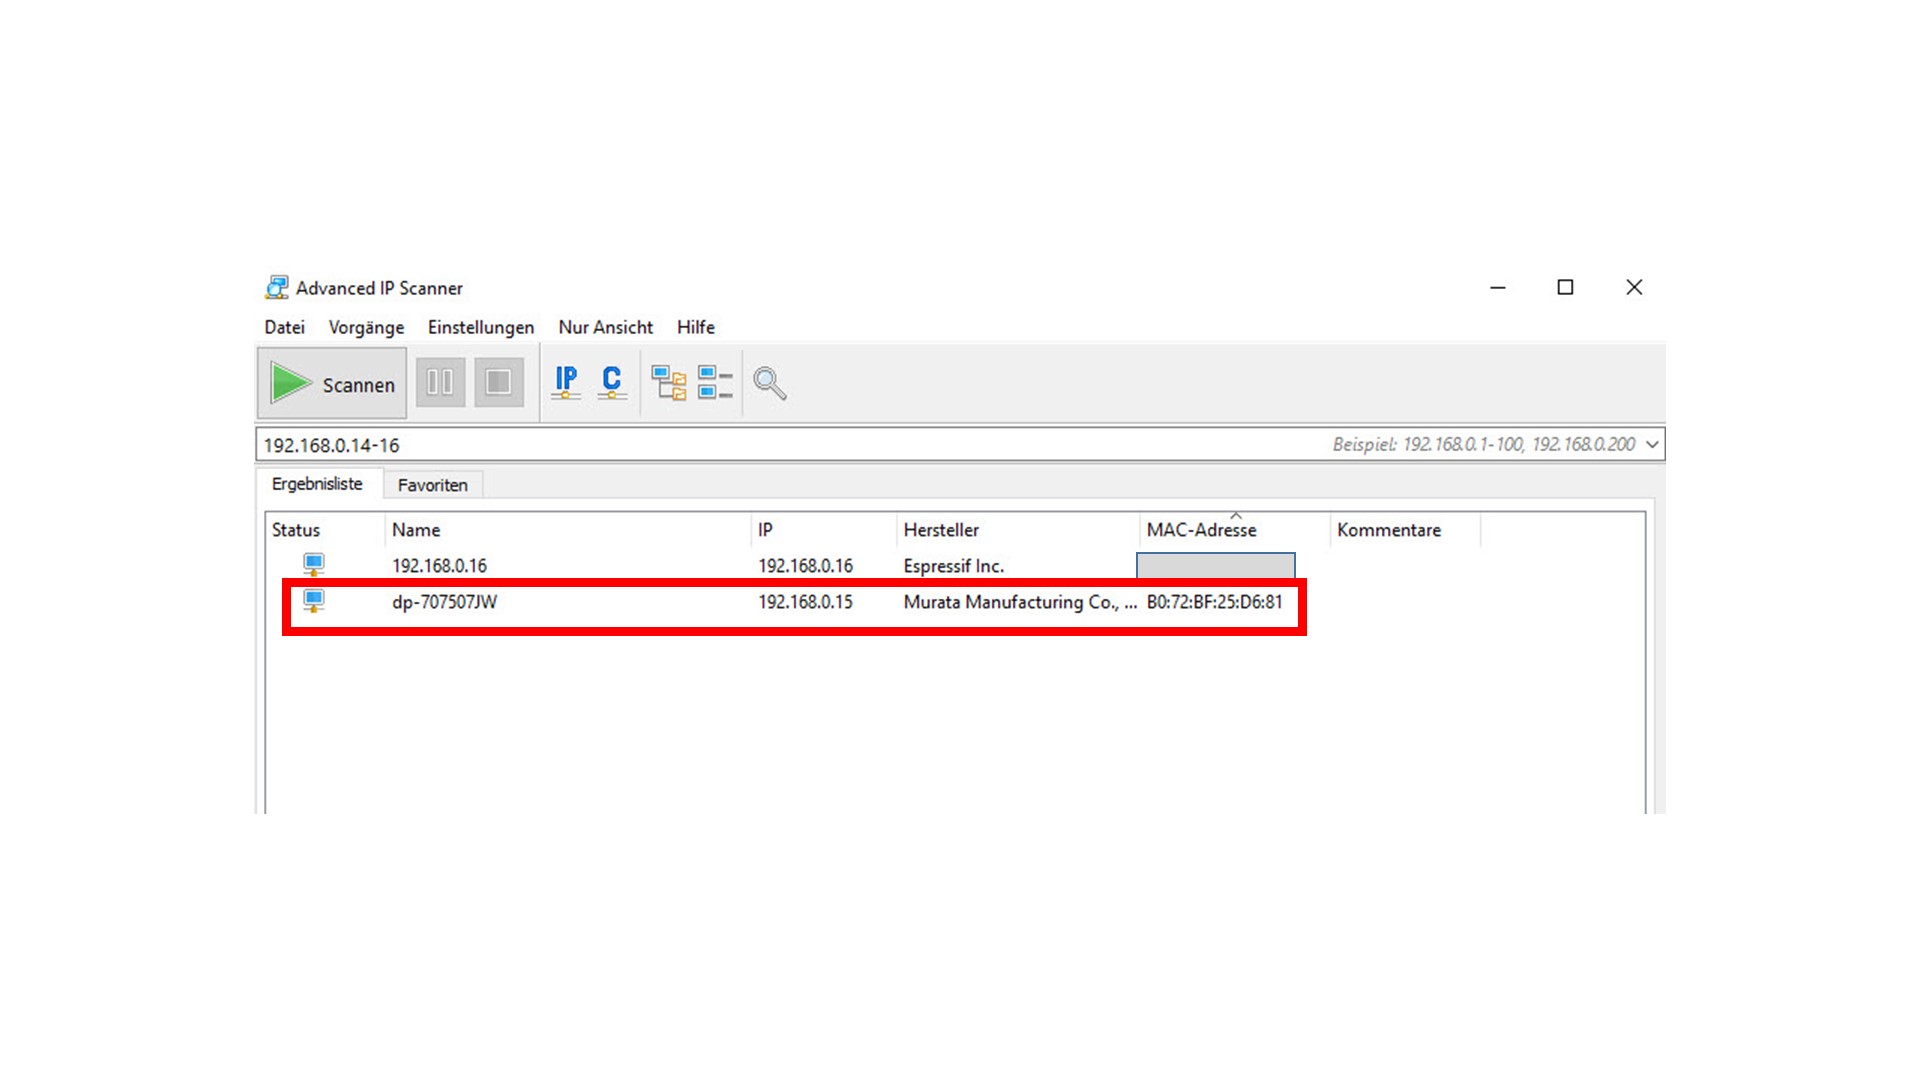This screenshot has height=1080, width=1920.
Task: Click the MAC address B0:72:BF:25:D6:81
Action: [1214, 602]
